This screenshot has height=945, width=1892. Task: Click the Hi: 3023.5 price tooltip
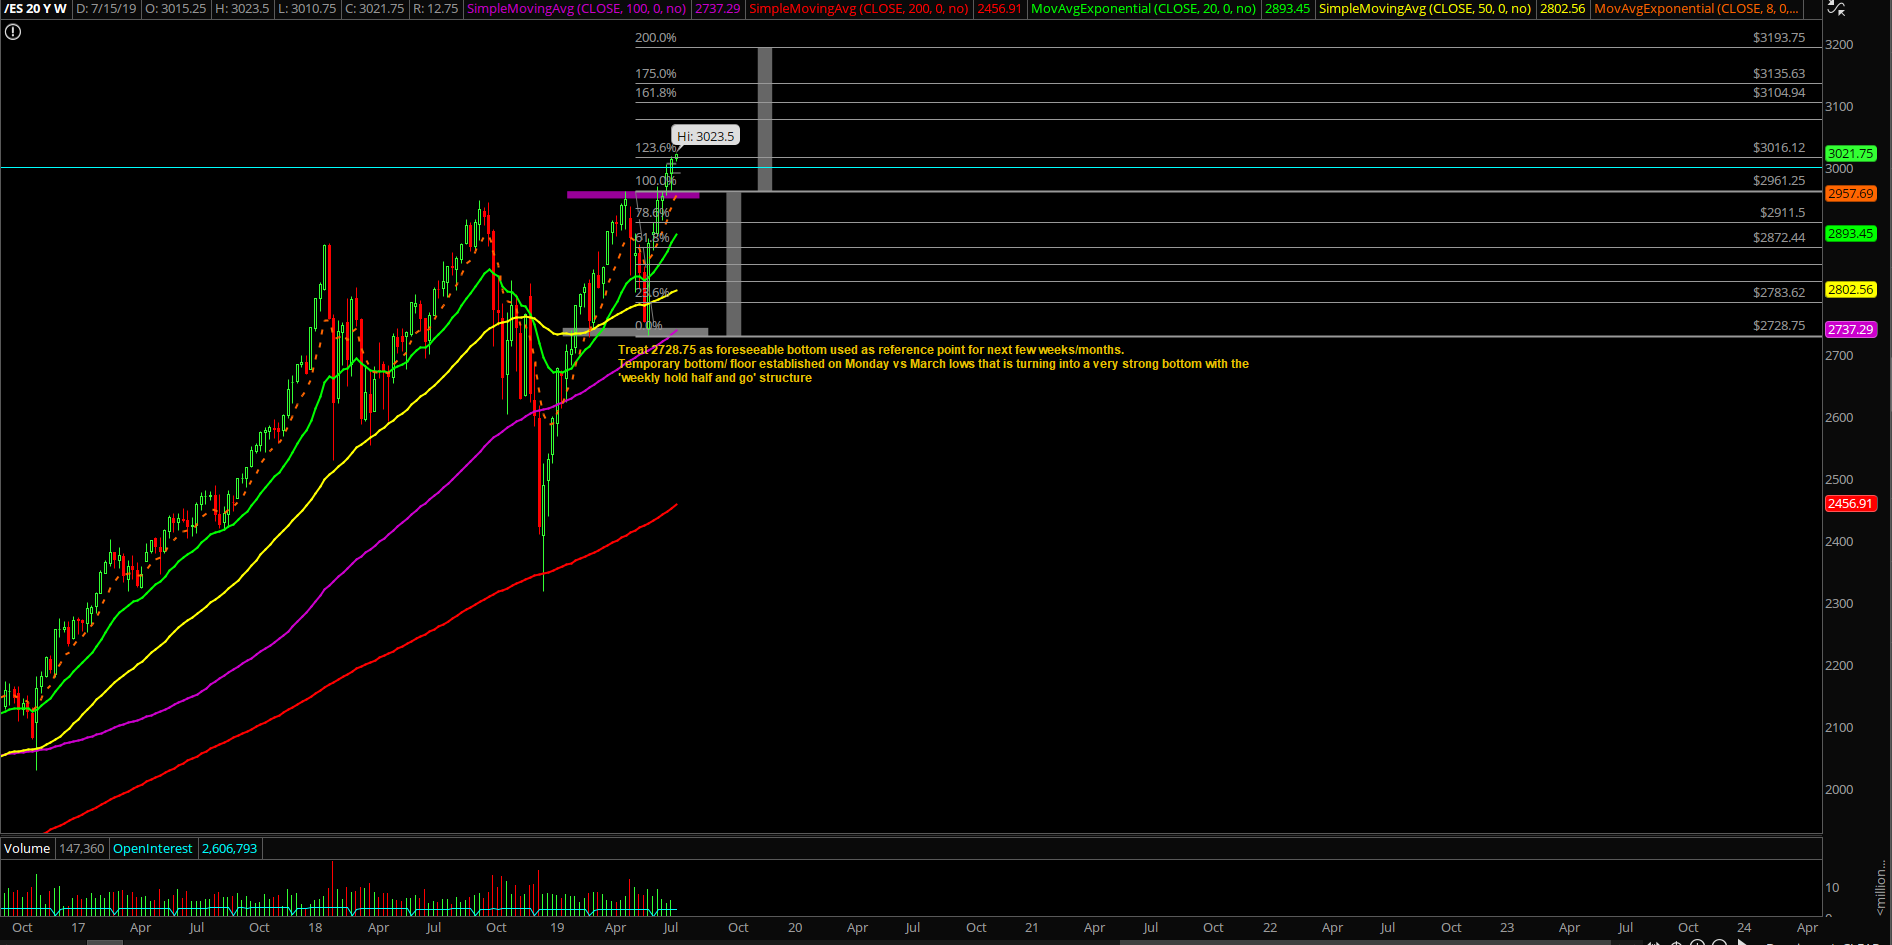(x=705, y=136)
